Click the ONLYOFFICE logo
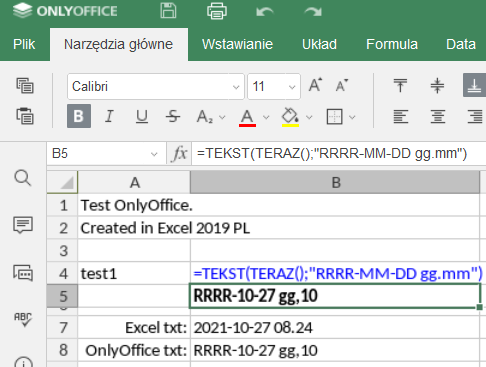This screenshot has width=486, height=367. point(65,11)
